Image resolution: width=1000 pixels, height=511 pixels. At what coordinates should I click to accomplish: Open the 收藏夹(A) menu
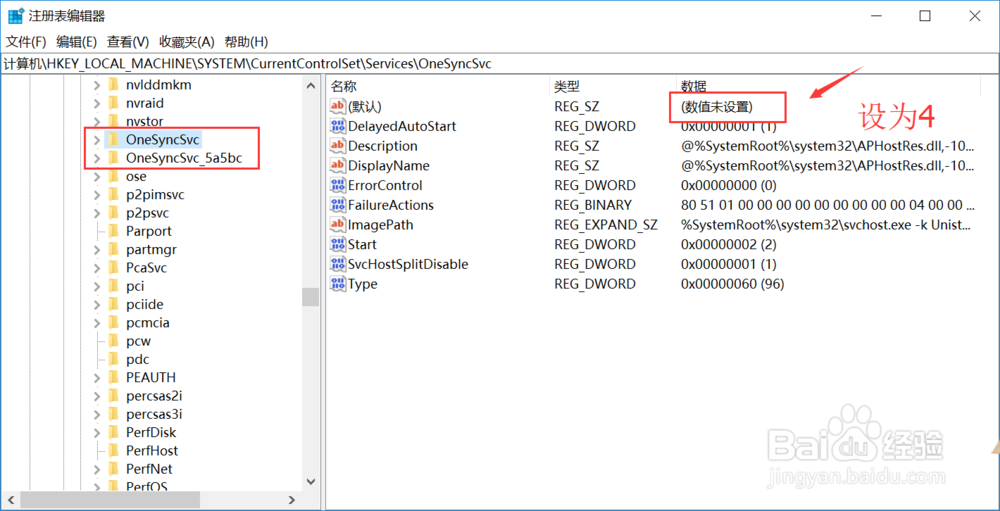pyautogui.click(x=187, y=42)
